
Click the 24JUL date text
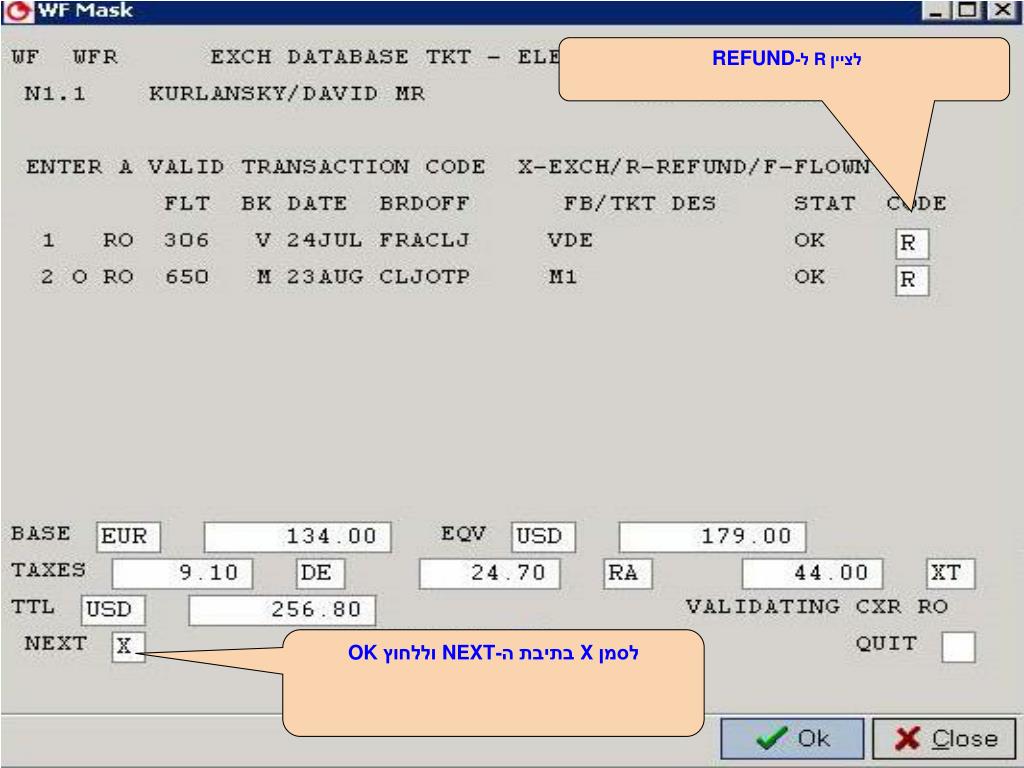[325, 240]
